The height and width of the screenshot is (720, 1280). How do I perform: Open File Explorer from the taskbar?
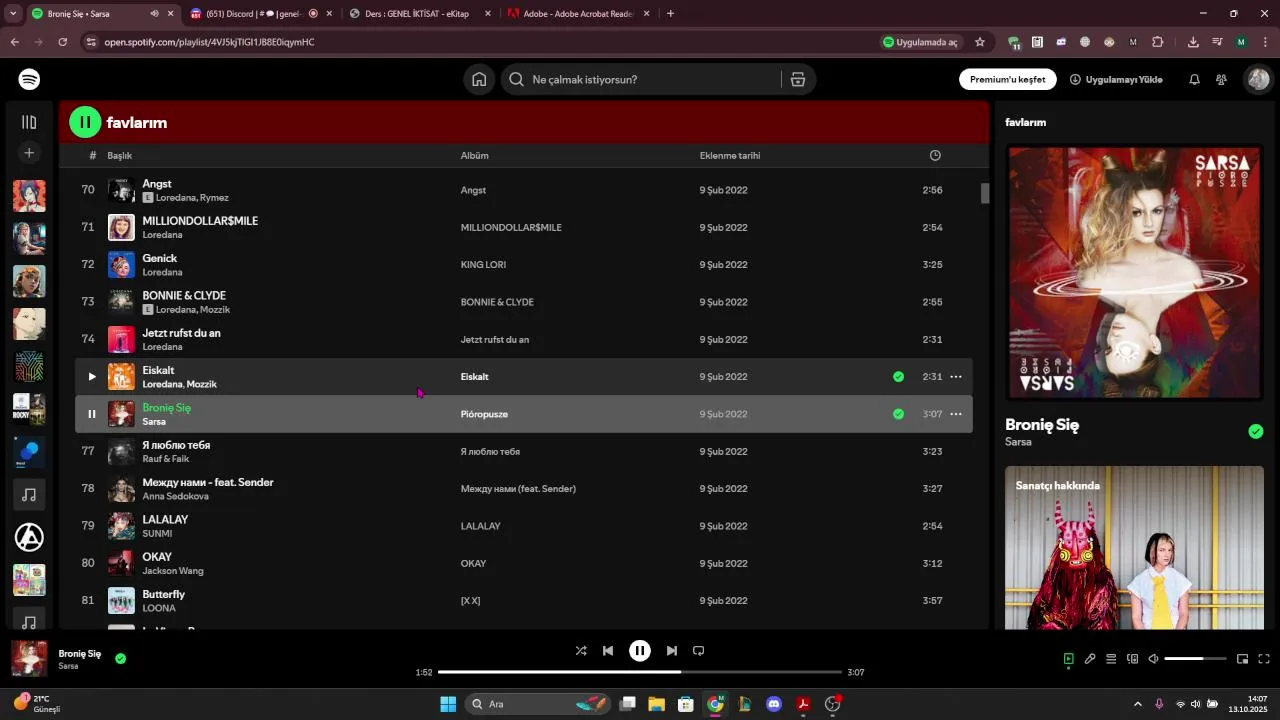click(x=657, y=704)
